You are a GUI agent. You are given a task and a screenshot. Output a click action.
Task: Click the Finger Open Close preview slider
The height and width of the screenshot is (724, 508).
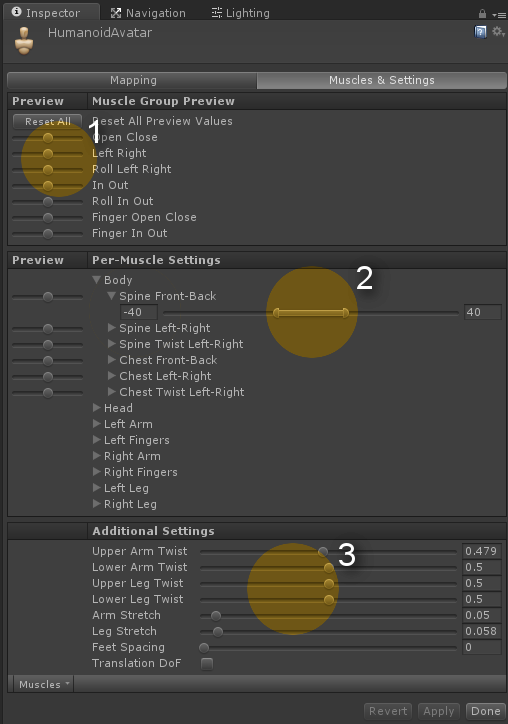coord(48,217)
